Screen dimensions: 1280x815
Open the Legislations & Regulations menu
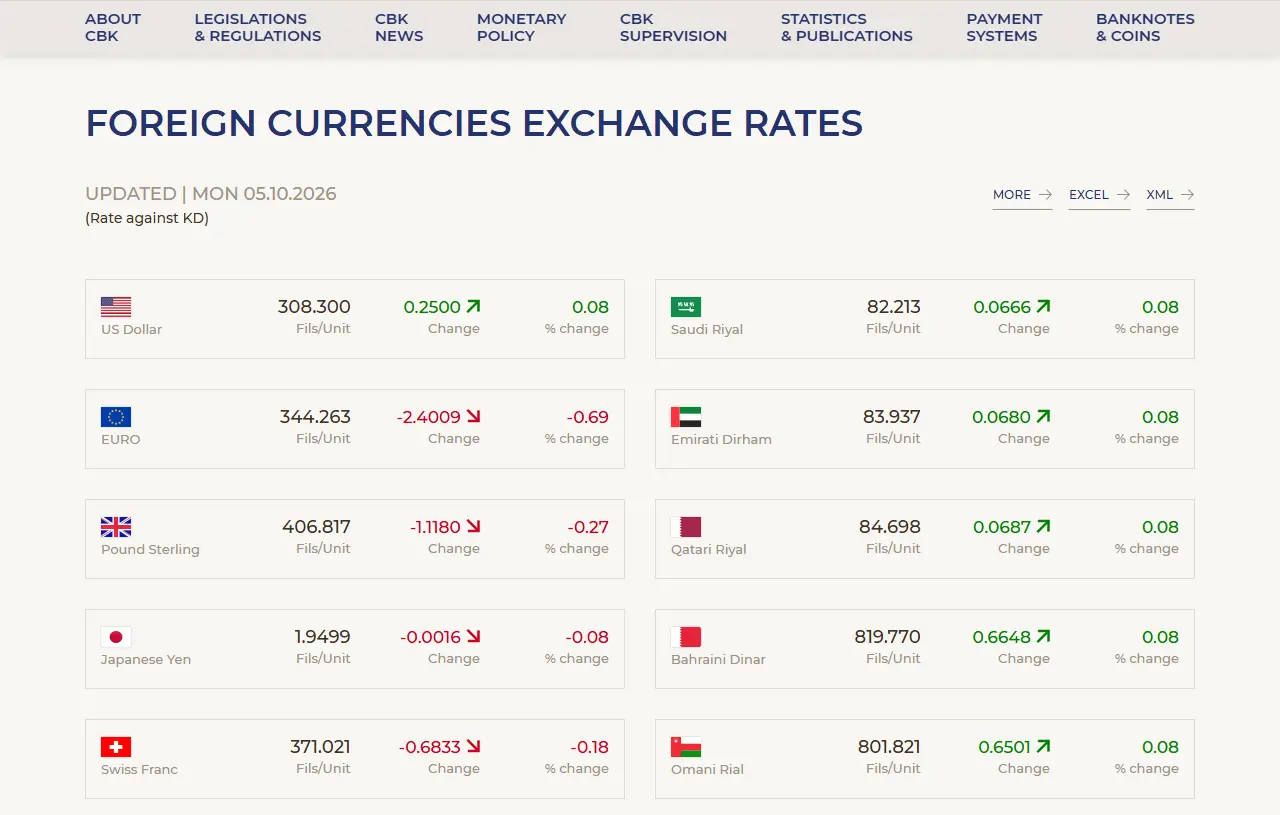[258, 27]
